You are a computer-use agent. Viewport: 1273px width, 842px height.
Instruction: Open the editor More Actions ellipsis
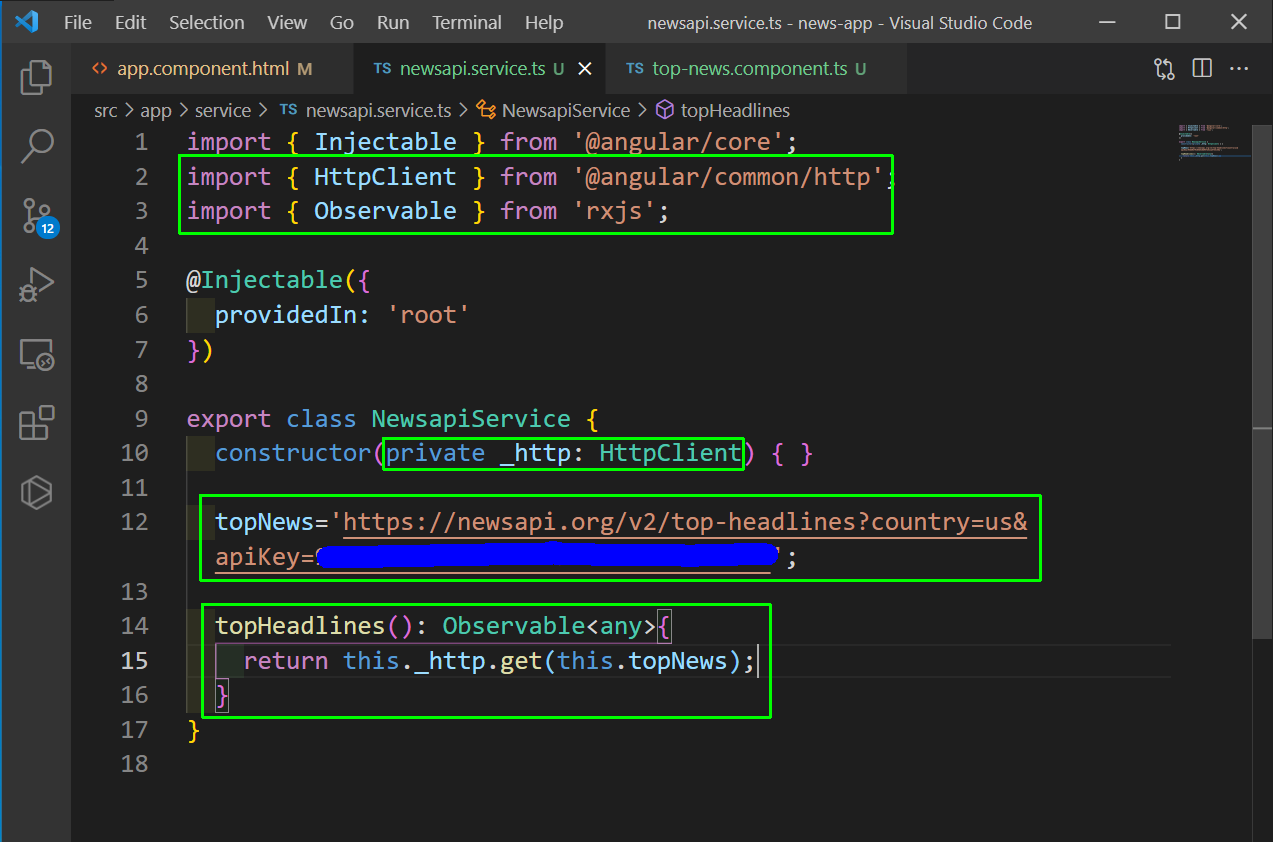click(1239, 69)
